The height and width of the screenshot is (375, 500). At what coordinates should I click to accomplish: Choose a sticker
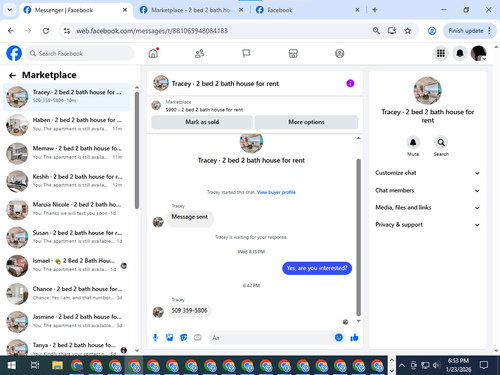184,338
